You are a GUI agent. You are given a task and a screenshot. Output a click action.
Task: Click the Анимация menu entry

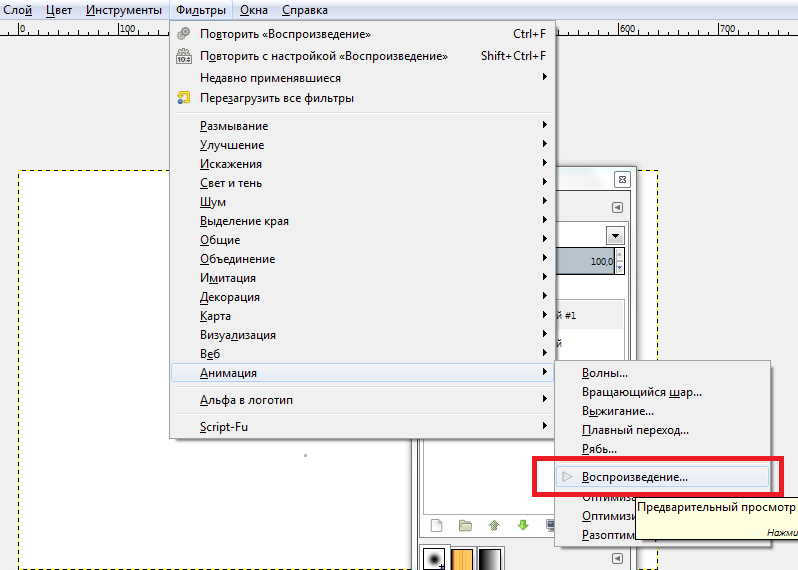click(362, 373)
